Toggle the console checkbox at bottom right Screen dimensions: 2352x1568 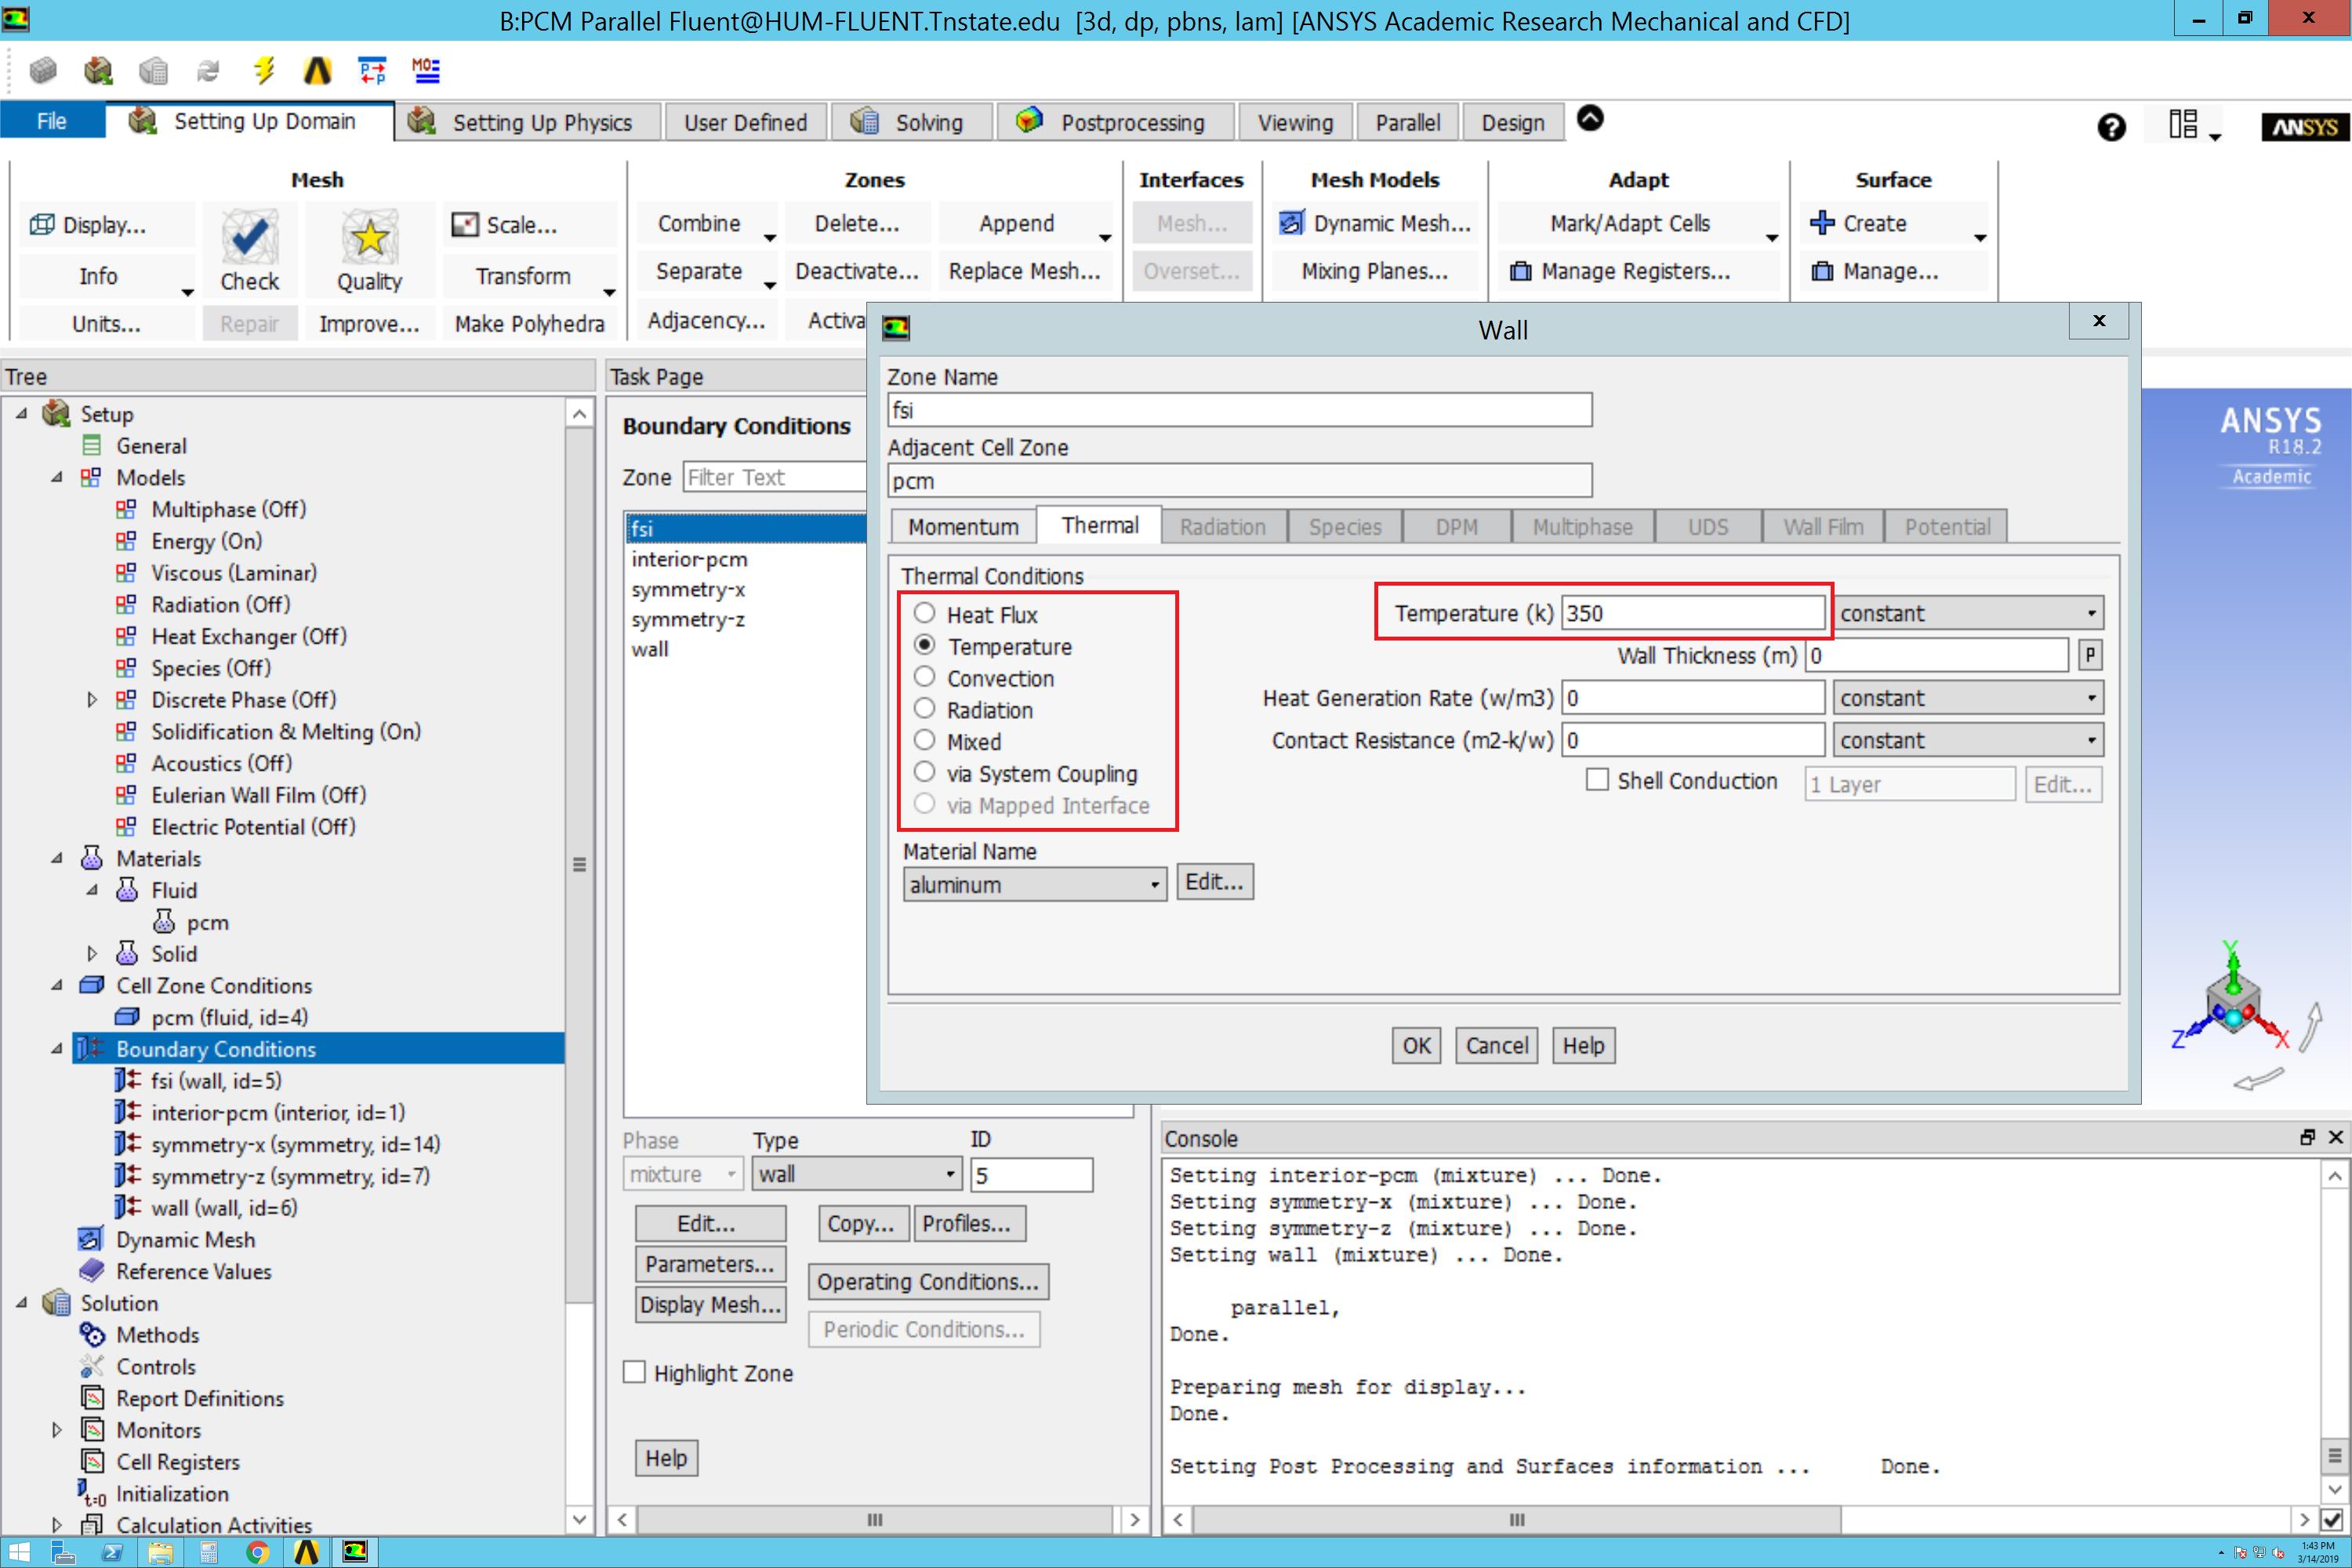(2332, 1520)
